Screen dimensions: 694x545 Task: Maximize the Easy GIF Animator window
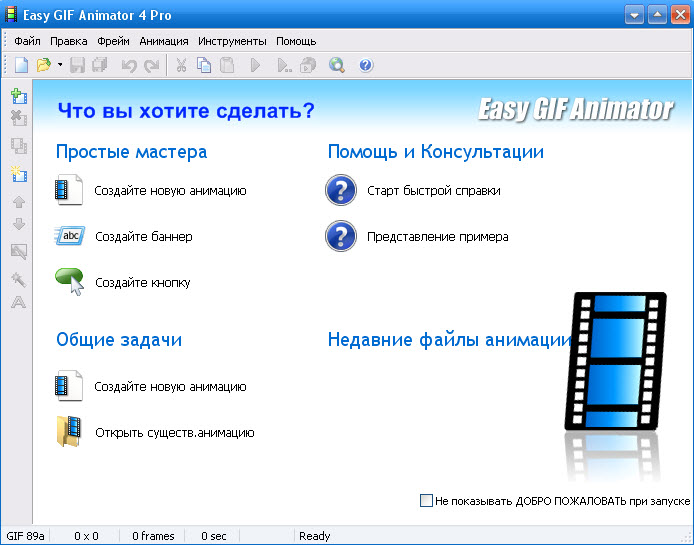click(x=657, y=15)
